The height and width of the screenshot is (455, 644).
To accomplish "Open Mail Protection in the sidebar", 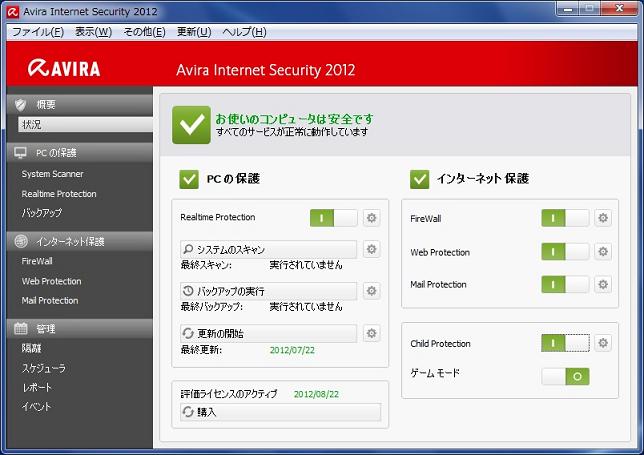I will (x=50, y=301).
